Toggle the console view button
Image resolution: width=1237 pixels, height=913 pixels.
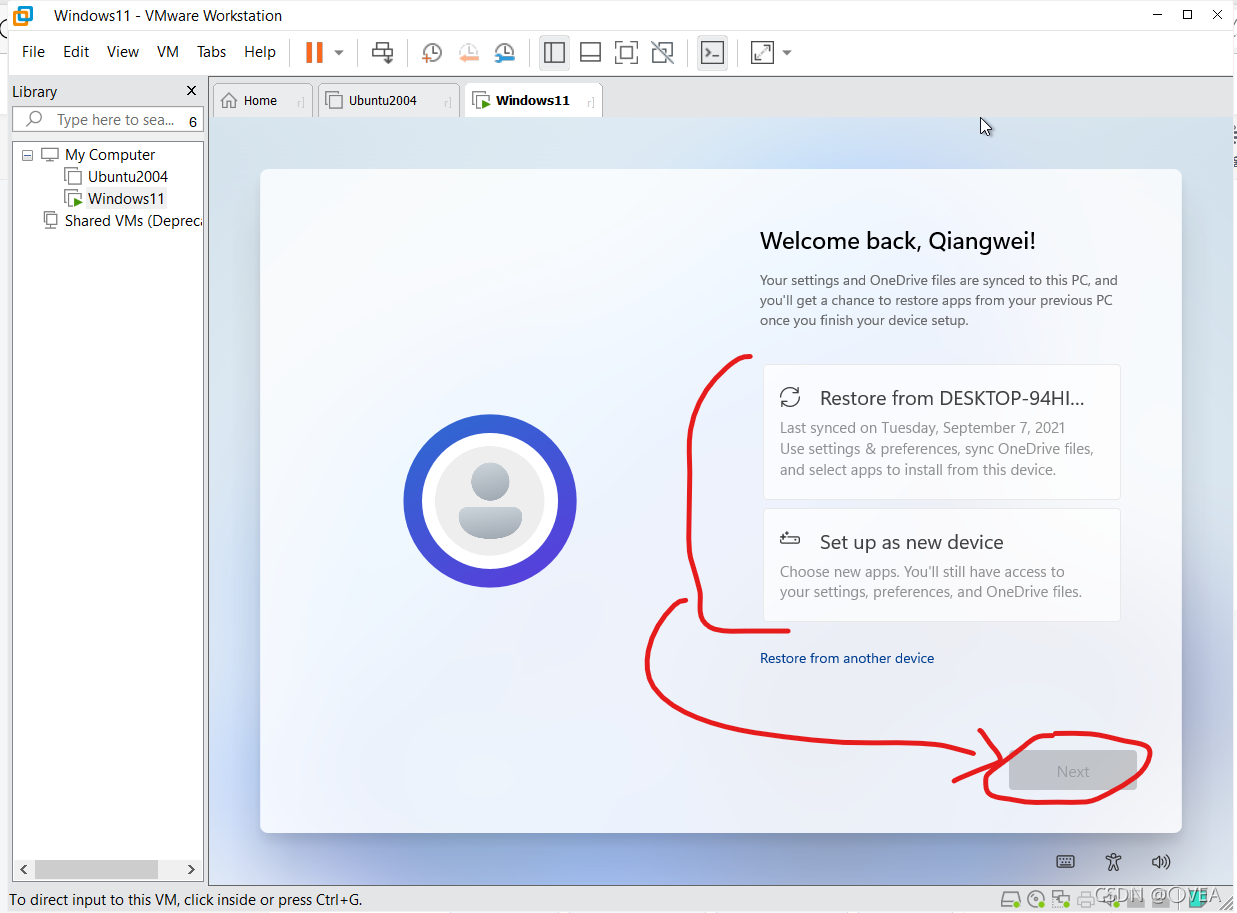pos(712,52)
